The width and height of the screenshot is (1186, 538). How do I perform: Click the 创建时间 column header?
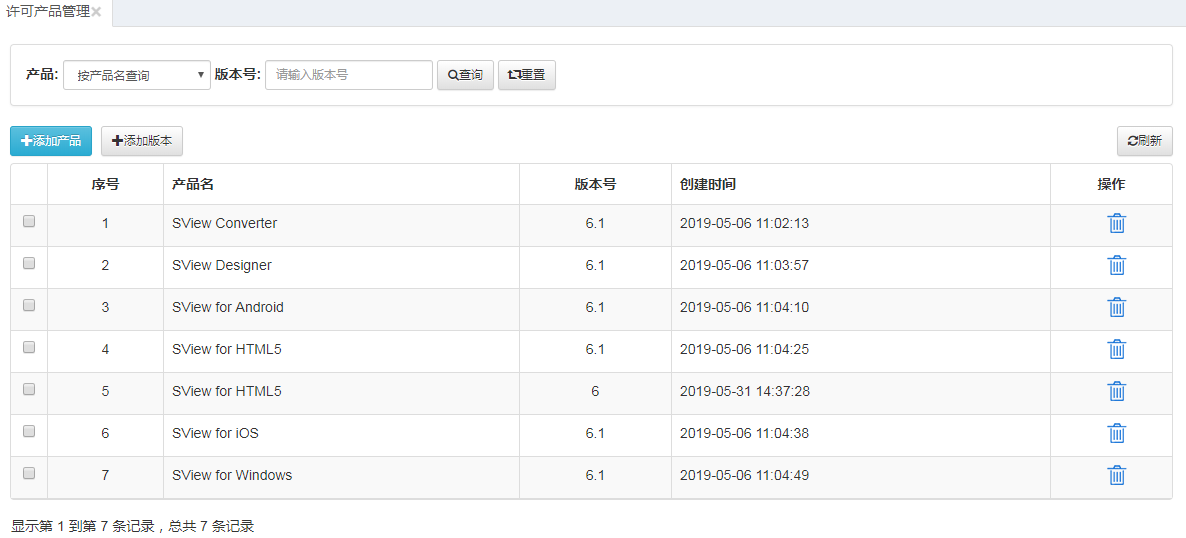[x=861, y=184]
